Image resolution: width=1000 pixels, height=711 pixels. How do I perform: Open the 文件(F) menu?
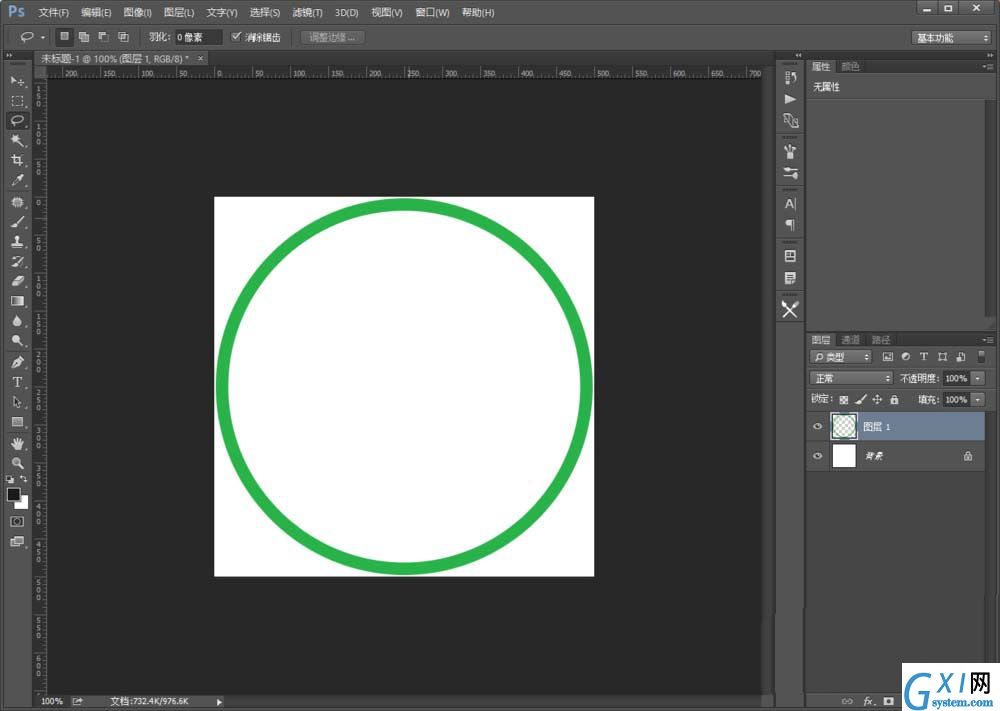click(54, 12)
